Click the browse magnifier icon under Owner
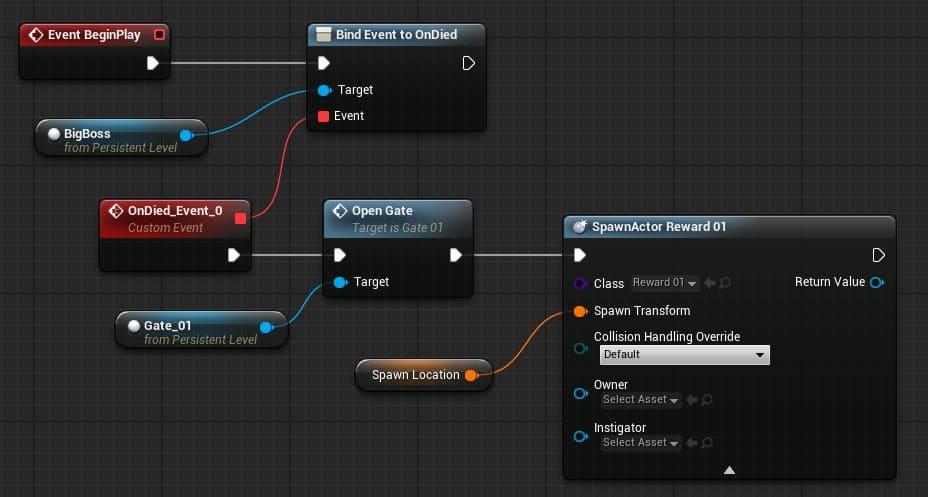 click(706, 401)
